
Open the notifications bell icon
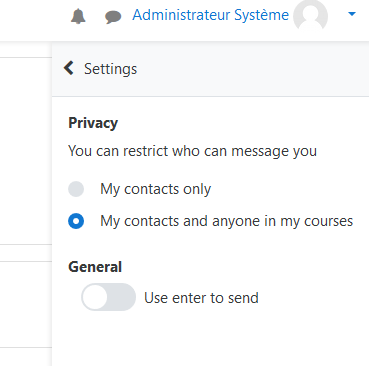(78, 16)
